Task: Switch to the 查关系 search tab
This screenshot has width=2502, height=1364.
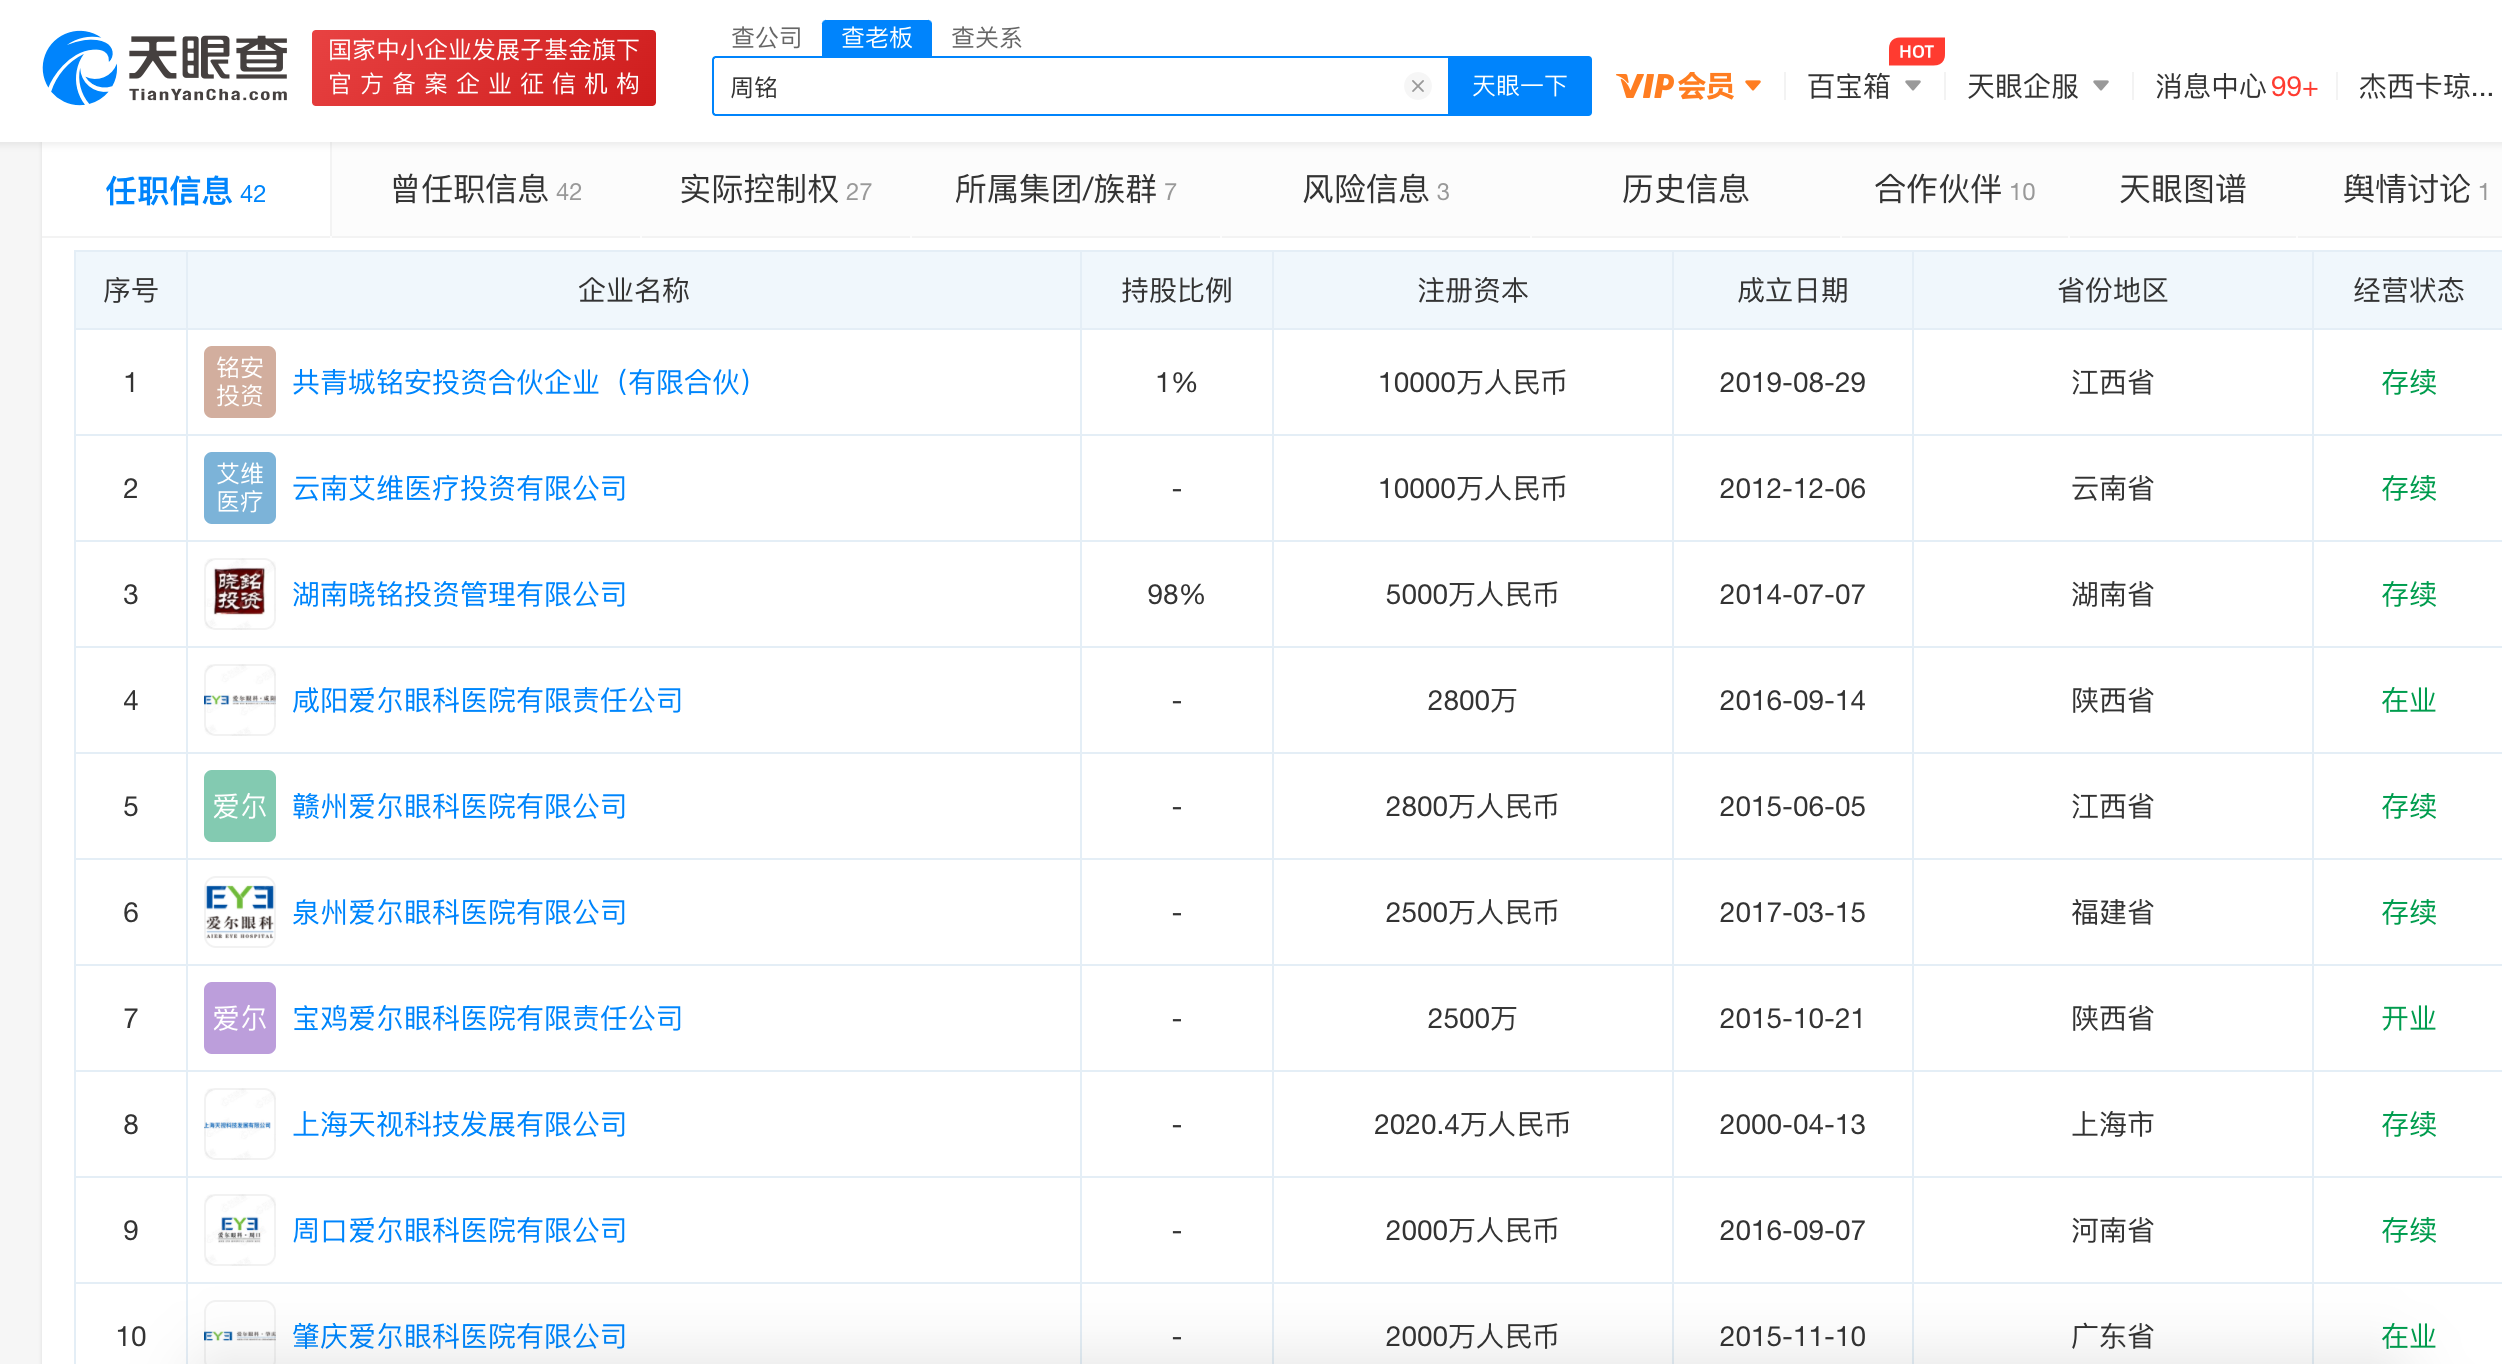Action: click(986, 38)
